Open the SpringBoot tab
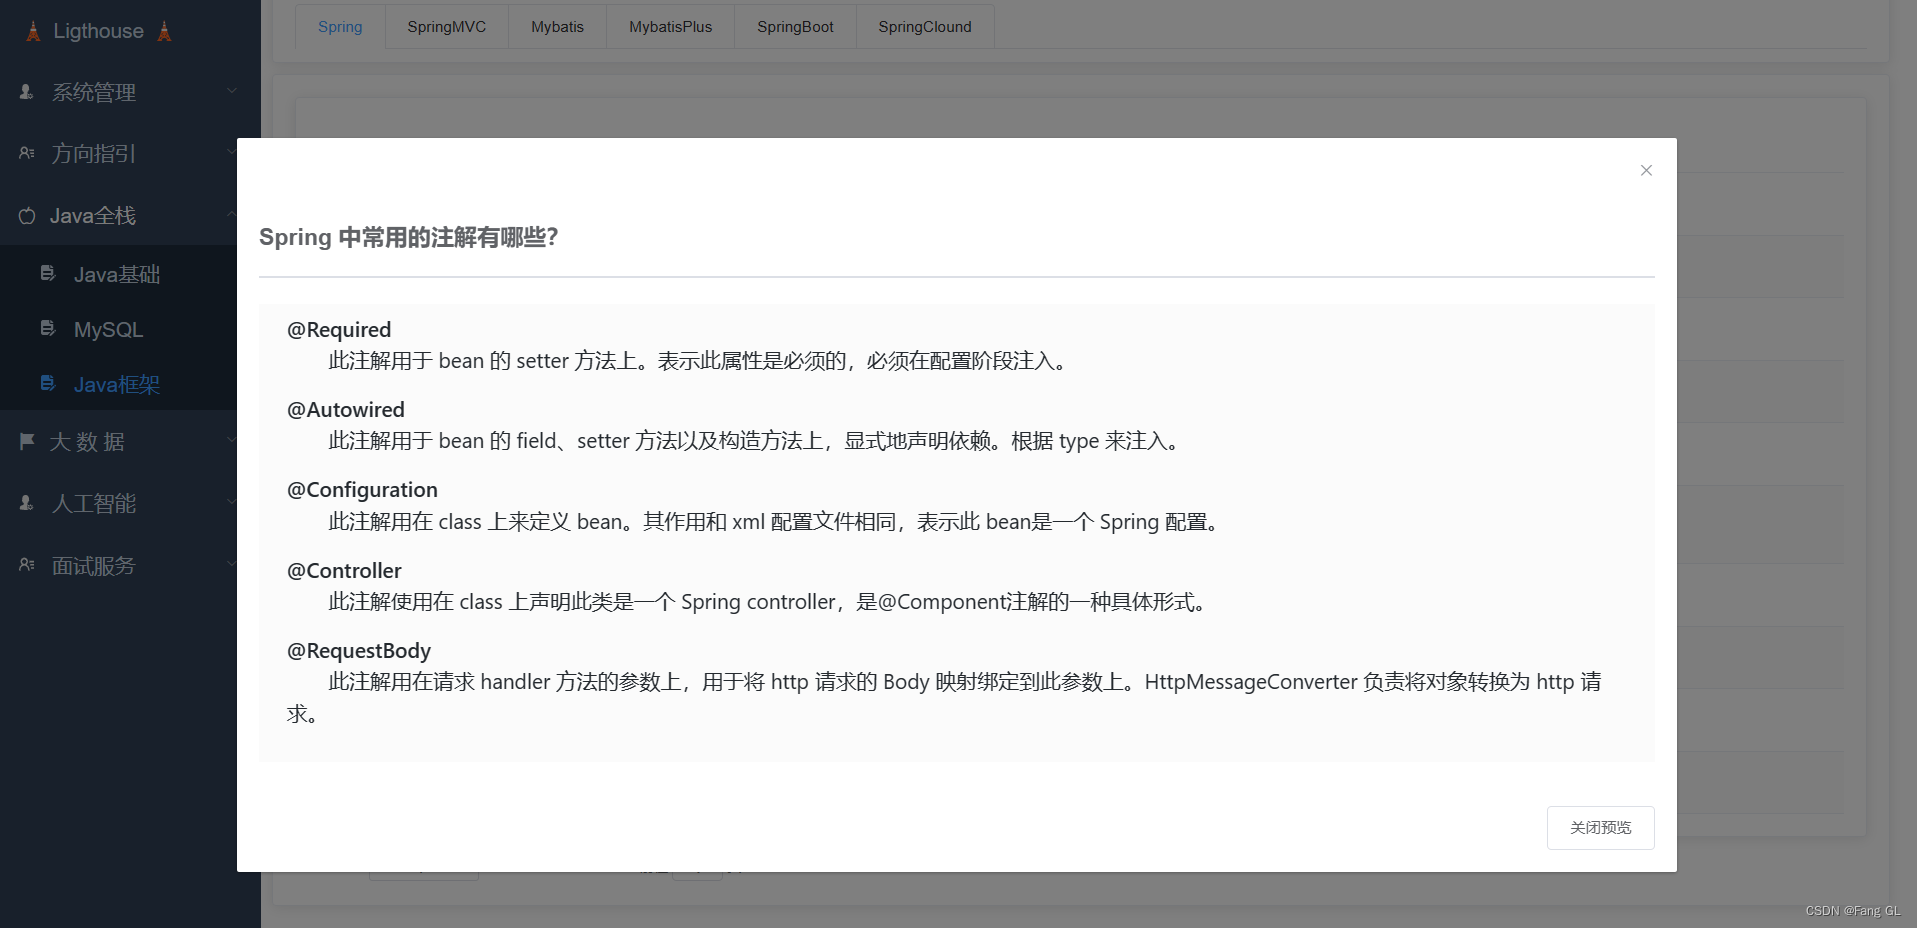 [795, 27]
